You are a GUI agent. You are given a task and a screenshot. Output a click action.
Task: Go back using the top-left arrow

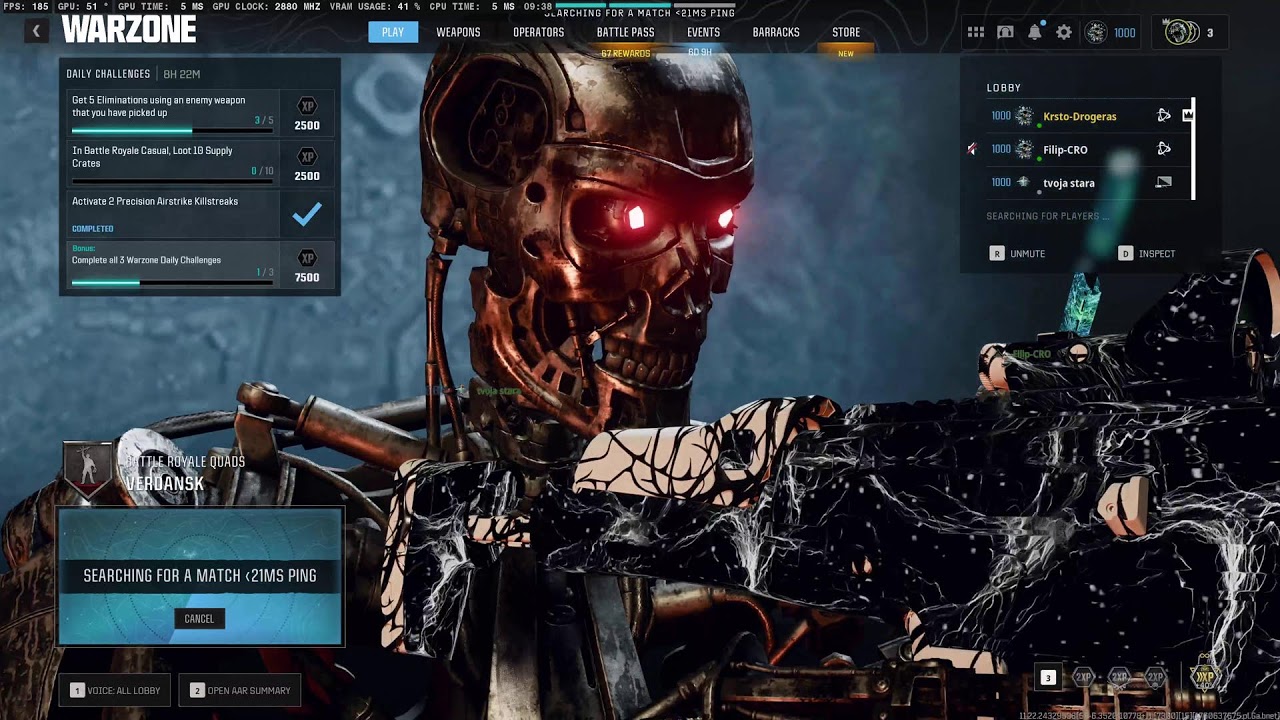tap(36, 31)
